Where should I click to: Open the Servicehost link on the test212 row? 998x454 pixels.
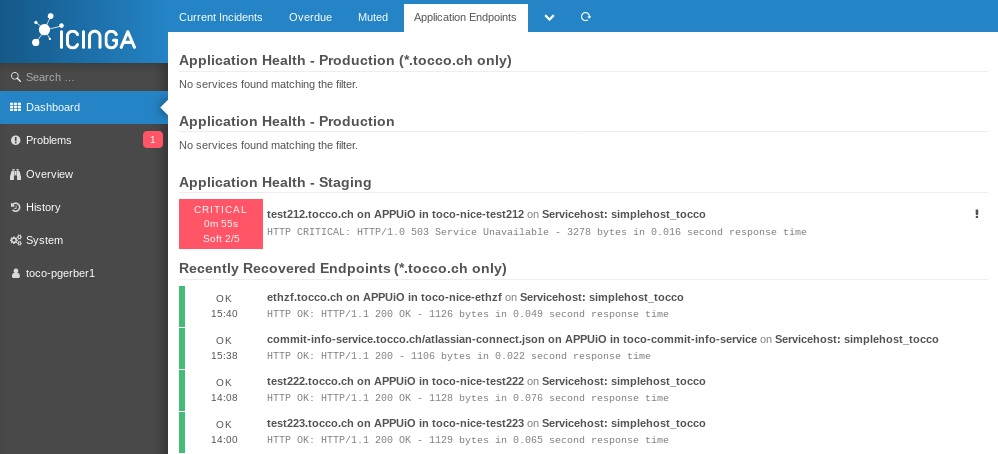(x=624, y=214)
